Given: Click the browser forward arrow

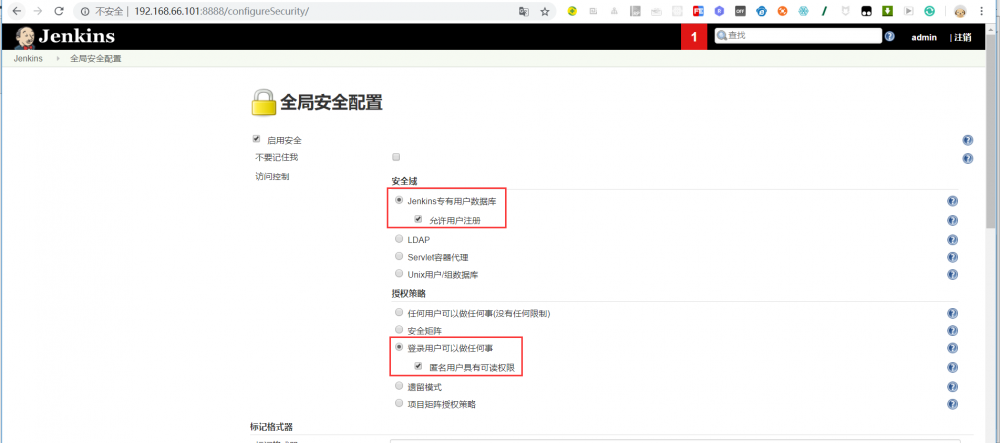Looking at the screenshot, I should point(38,11).
